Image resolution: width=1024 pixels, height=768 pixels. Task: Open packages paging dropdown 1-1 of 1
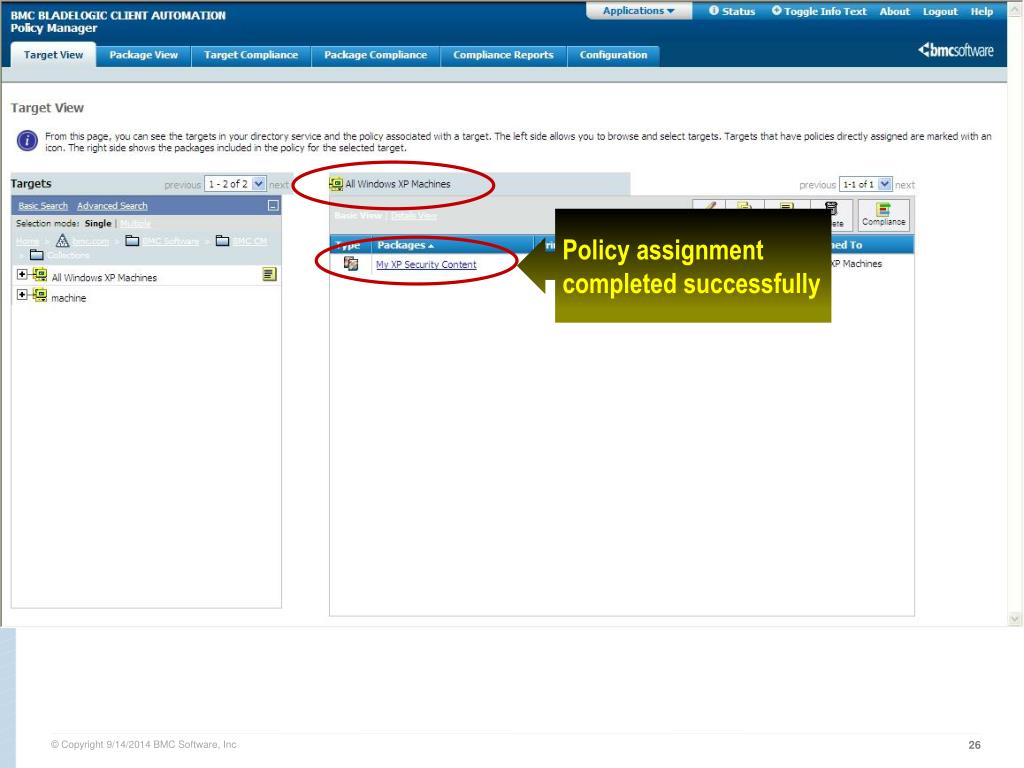pos(865,185)
